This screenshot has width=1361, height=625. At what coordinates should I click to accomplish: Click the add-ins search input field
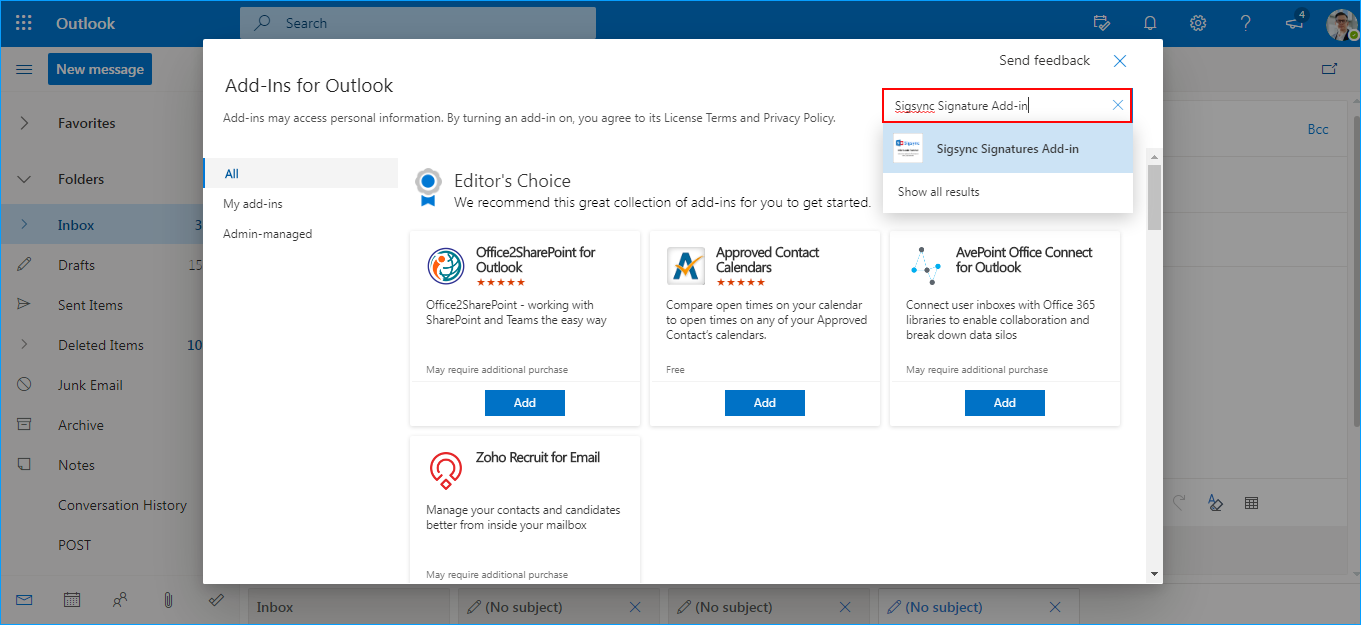click(995, 106)
